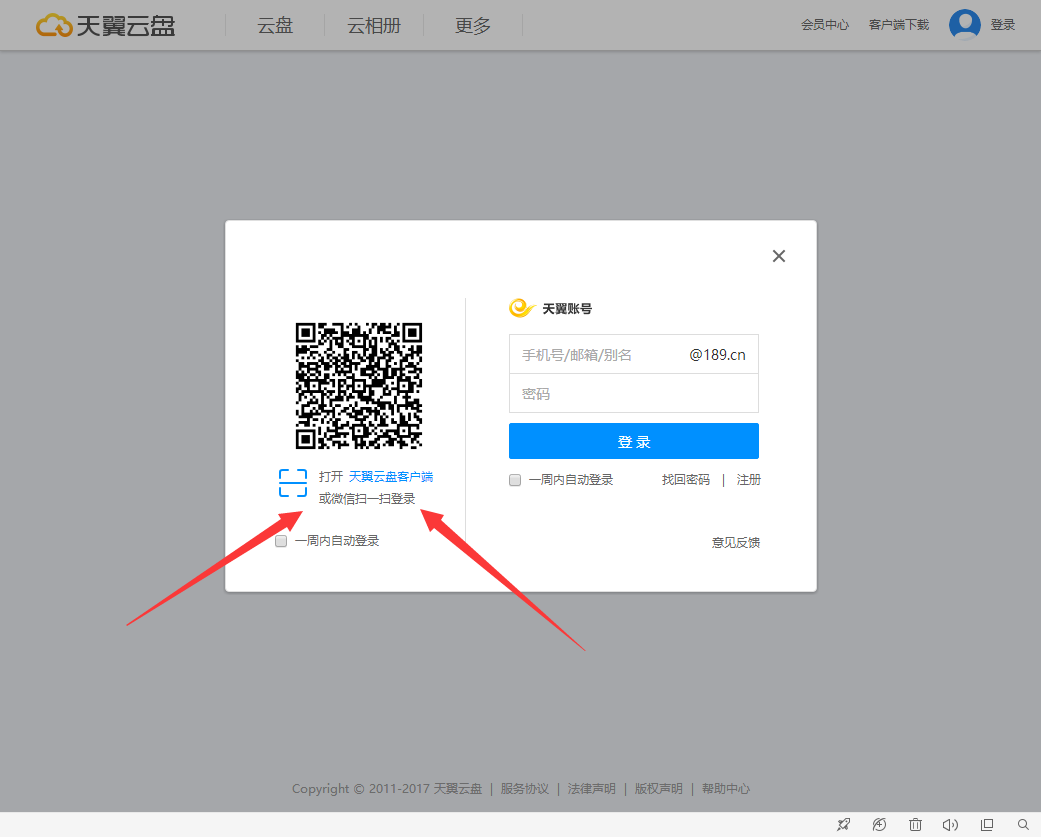The width and height of the screenshot is (1041, 837).
Task: Open 版权声明 in the footer
Action: click(x=659, y=789)
